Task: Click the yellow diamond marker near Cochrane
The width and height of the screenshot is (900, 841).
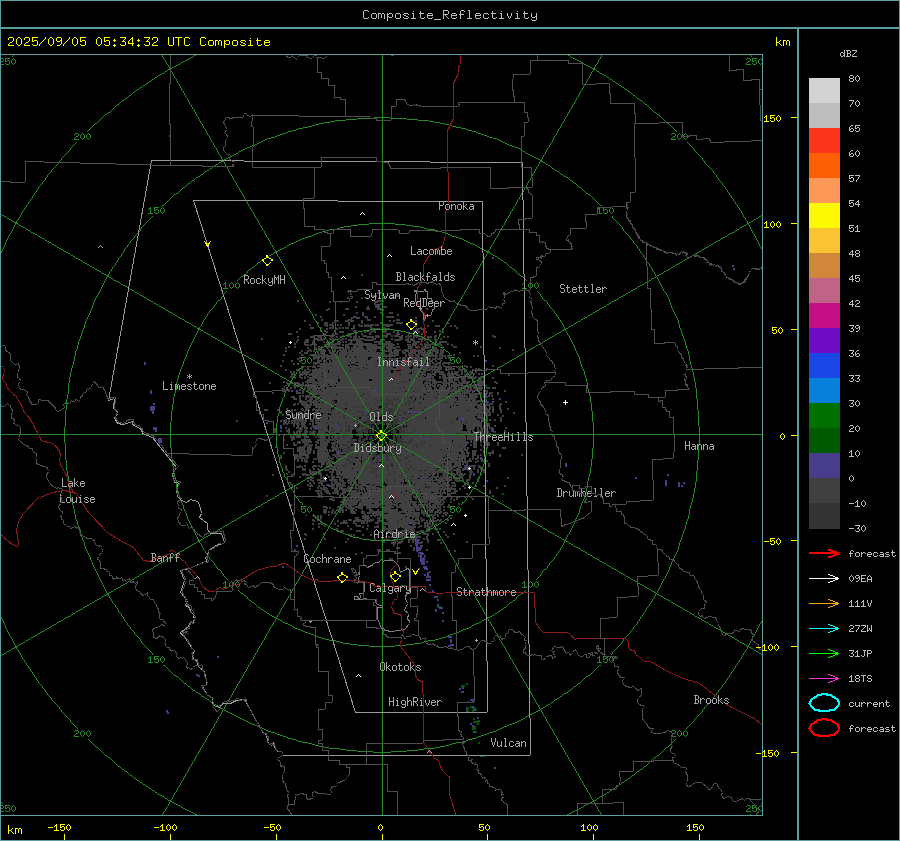Action: tap(343, 578)
